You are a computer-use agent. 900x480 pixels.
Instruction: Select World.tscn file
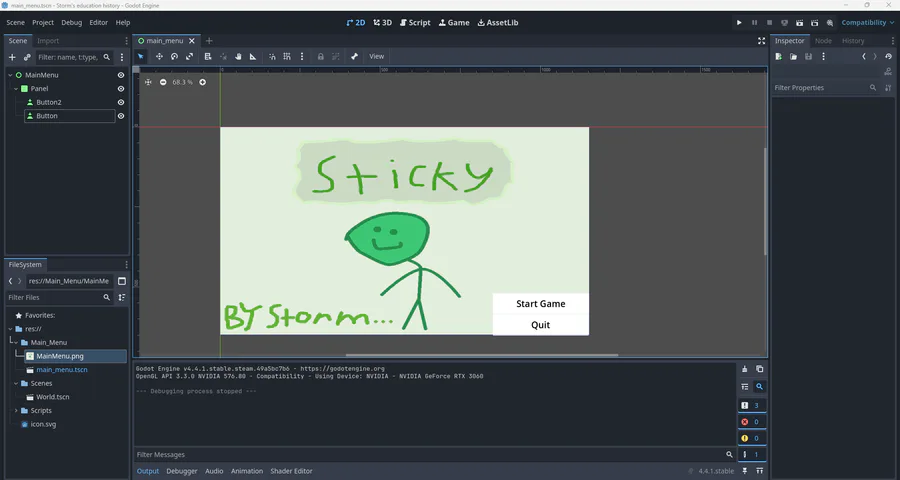(x=53, y=397)
